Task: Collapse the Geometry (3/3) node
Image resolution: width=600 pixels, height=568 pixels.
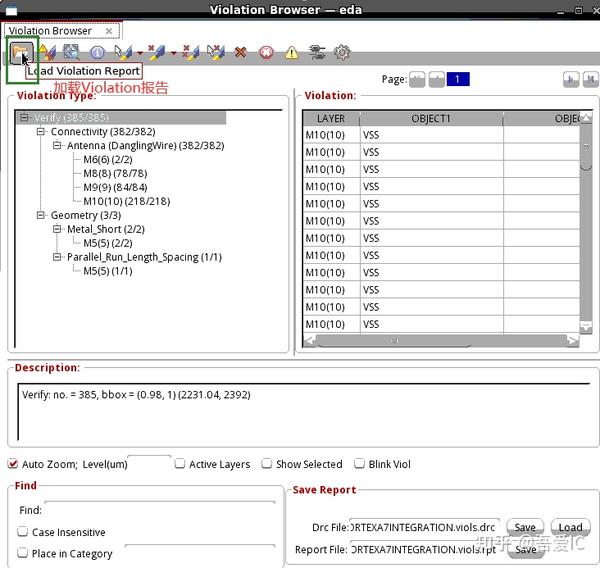Action: [x=40, y=215]
